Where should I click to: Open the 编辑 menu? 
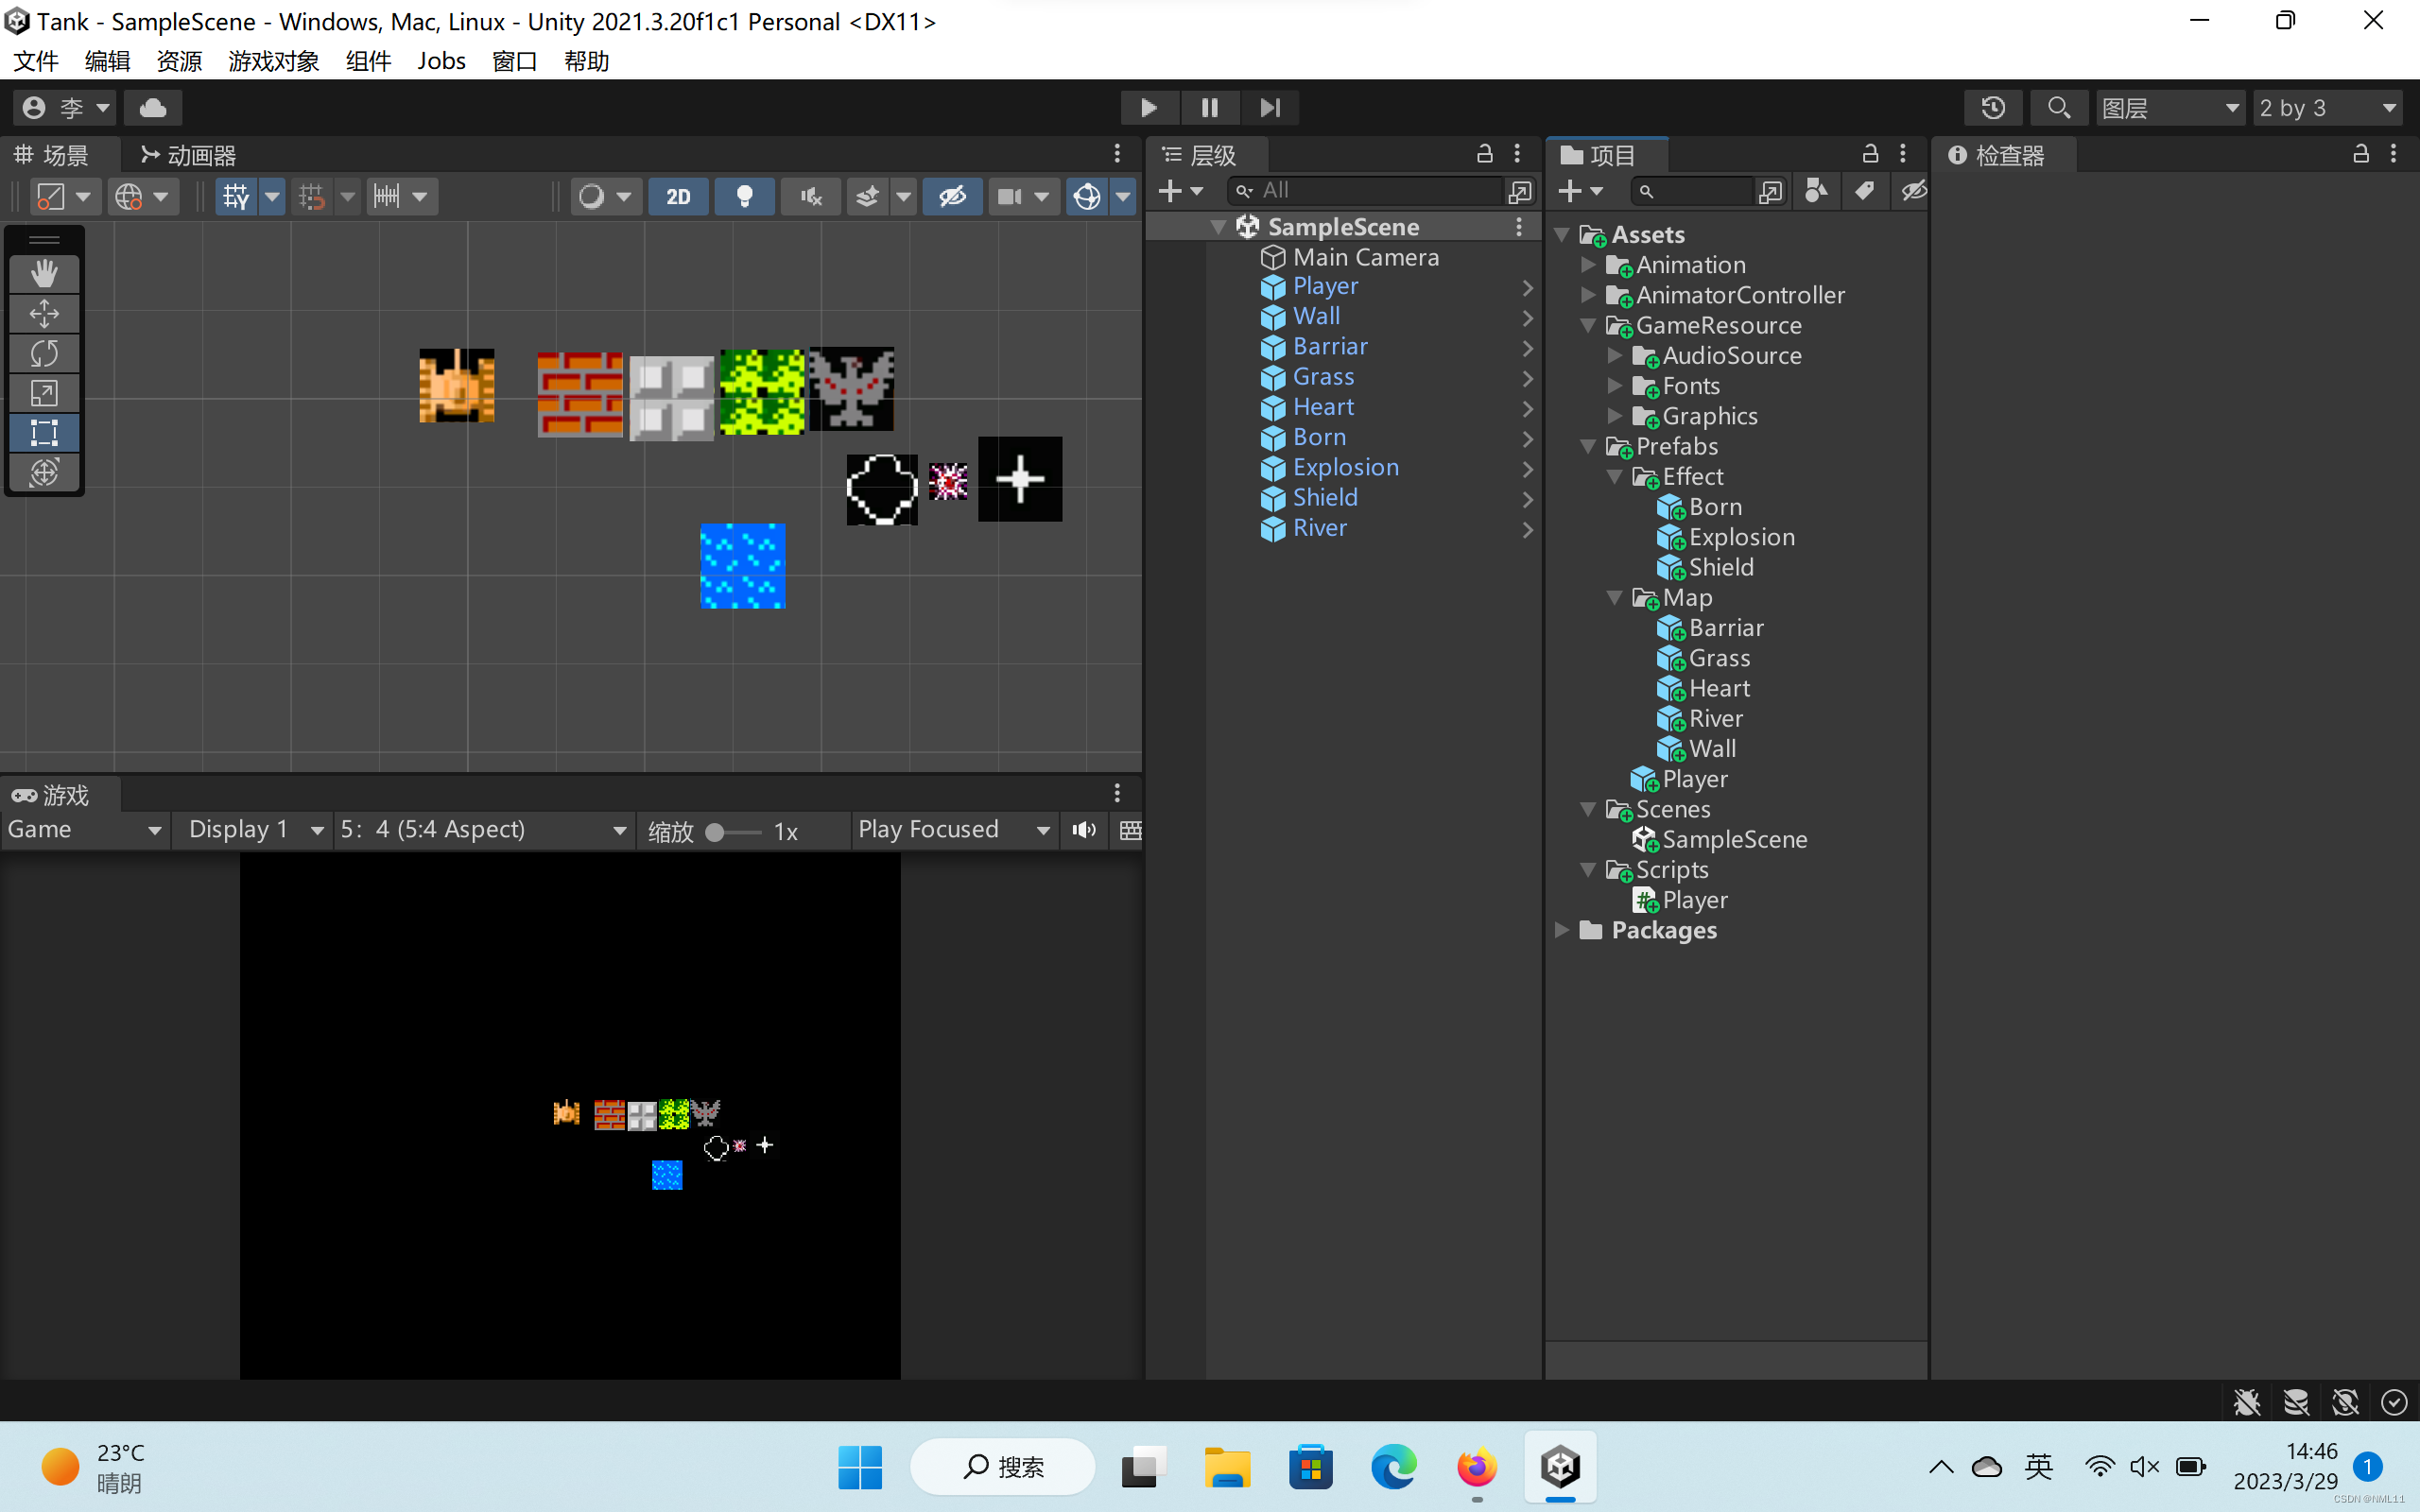point(107,61)
